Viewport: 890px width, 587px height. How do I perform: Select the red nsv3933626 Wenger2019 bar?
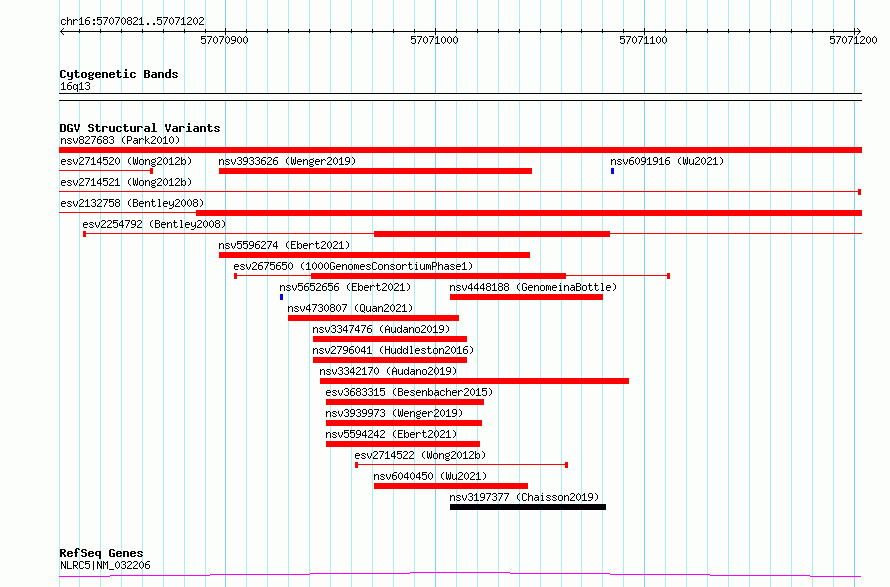pyautogui.click(x=375, y=171)
